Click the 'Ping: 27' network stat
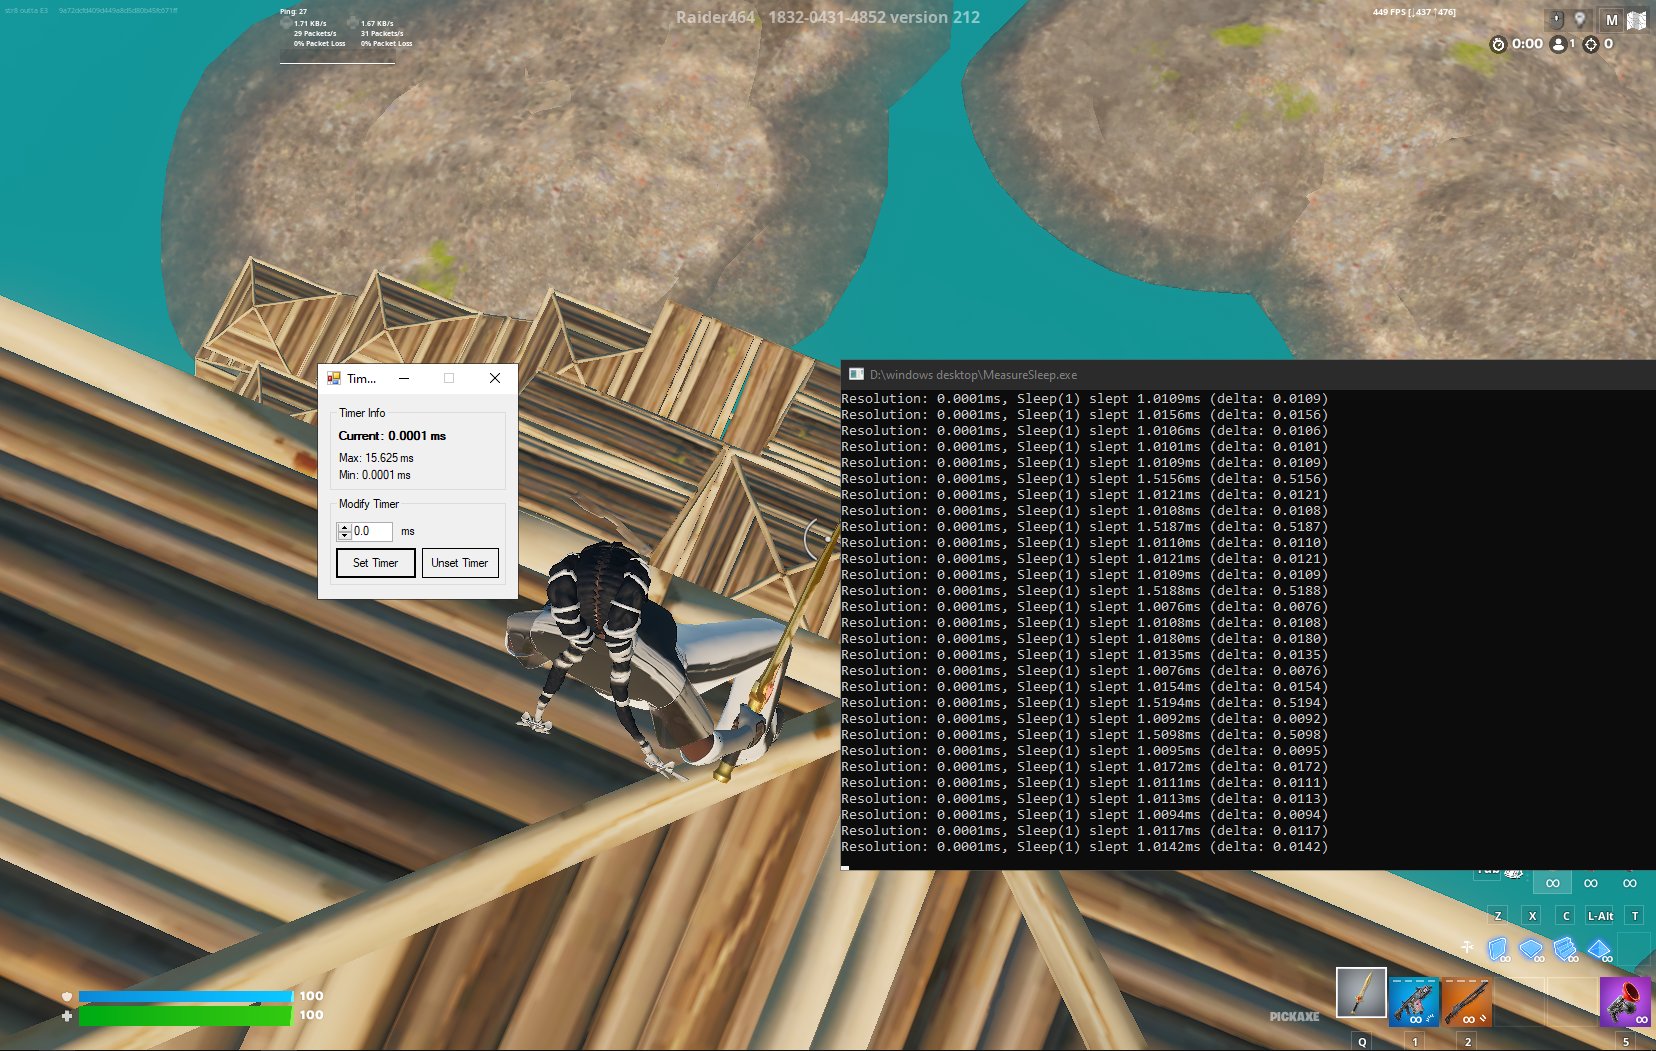Screen dimensions: 1656x1051 click(293, 12)
